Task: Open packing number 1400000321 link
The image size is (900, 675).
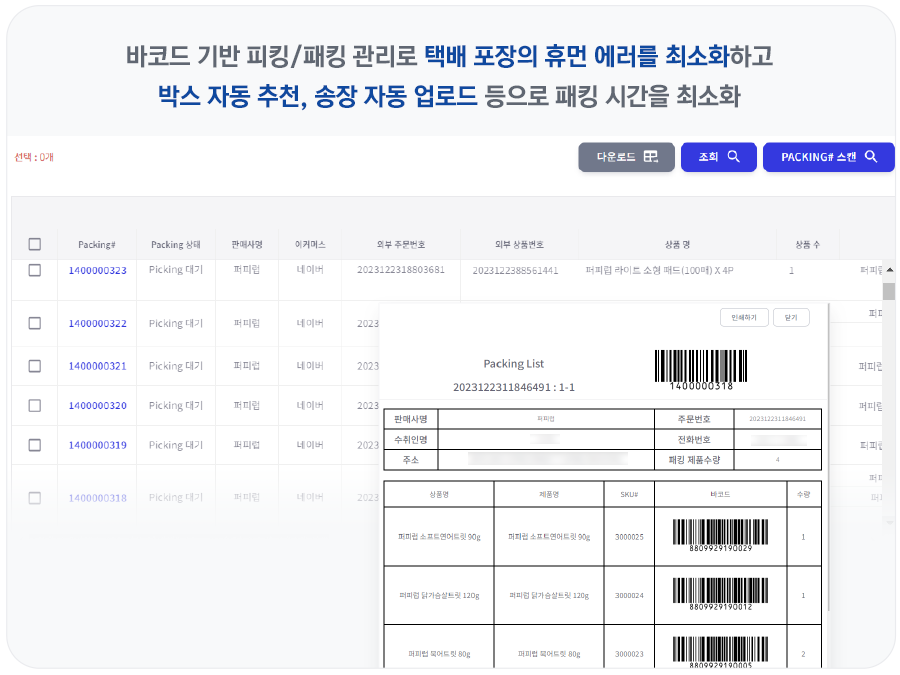Action: [97, 366]
